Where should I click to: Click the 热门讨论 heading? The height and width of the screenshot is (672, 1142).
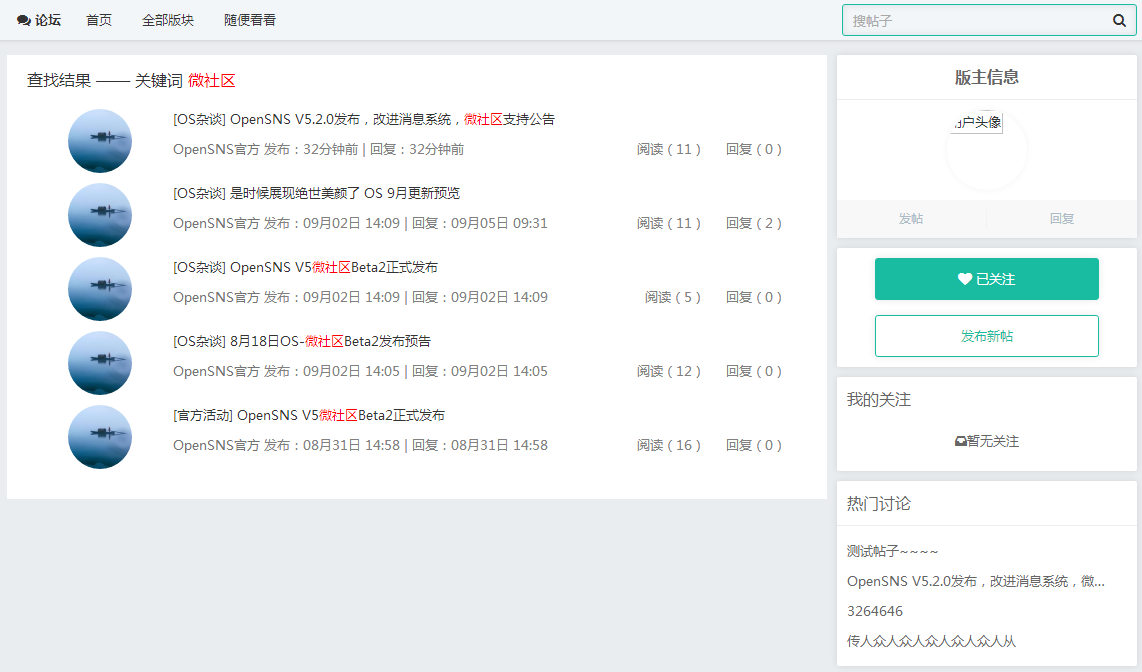878,504
